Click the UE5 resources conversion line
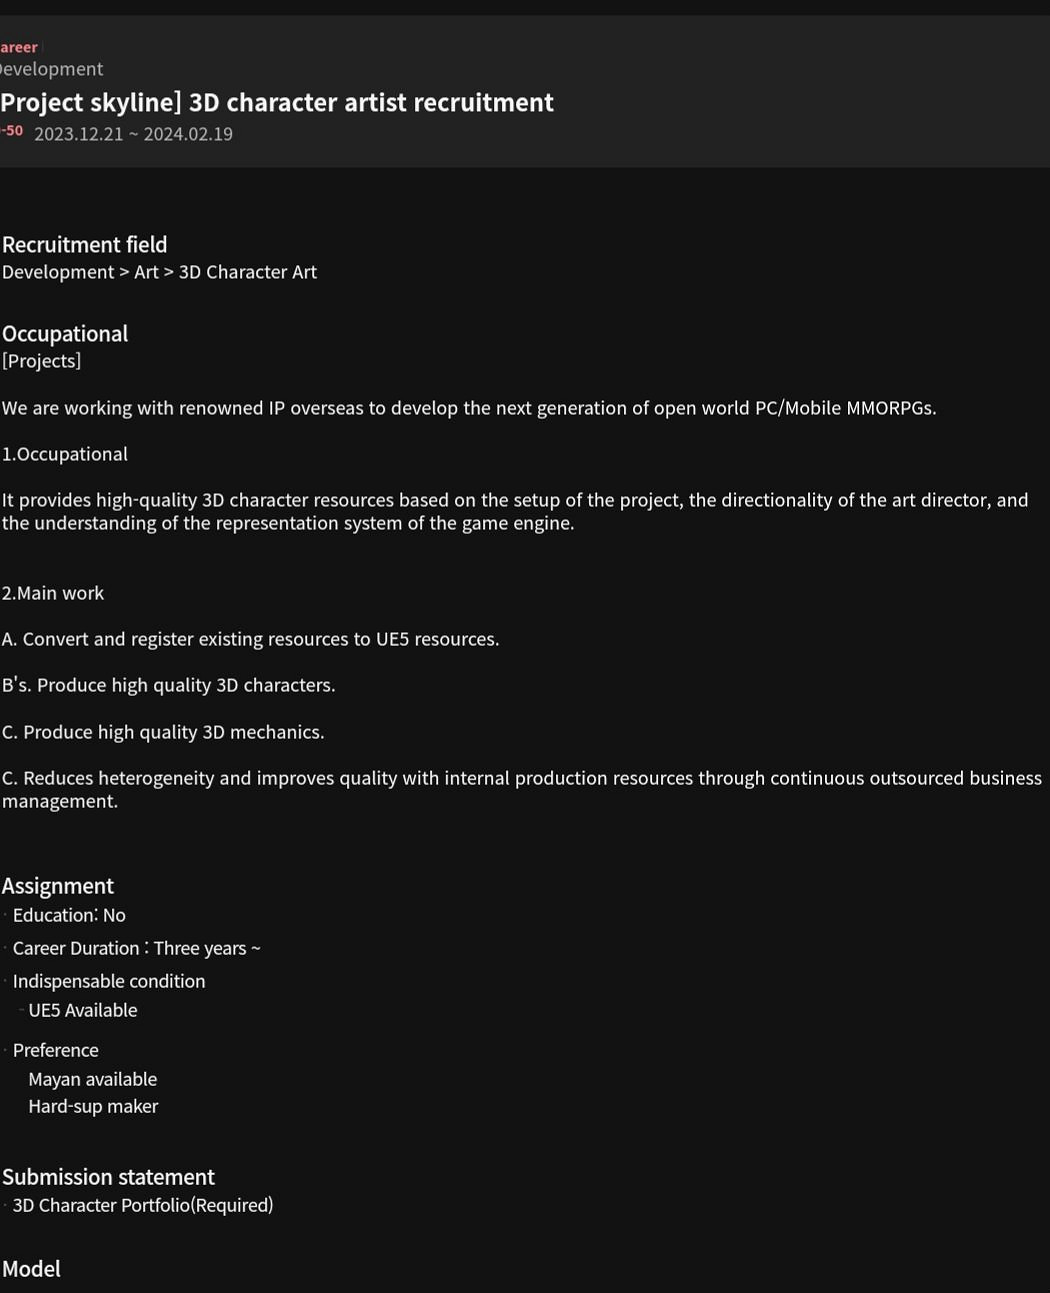 click(251, 639)
